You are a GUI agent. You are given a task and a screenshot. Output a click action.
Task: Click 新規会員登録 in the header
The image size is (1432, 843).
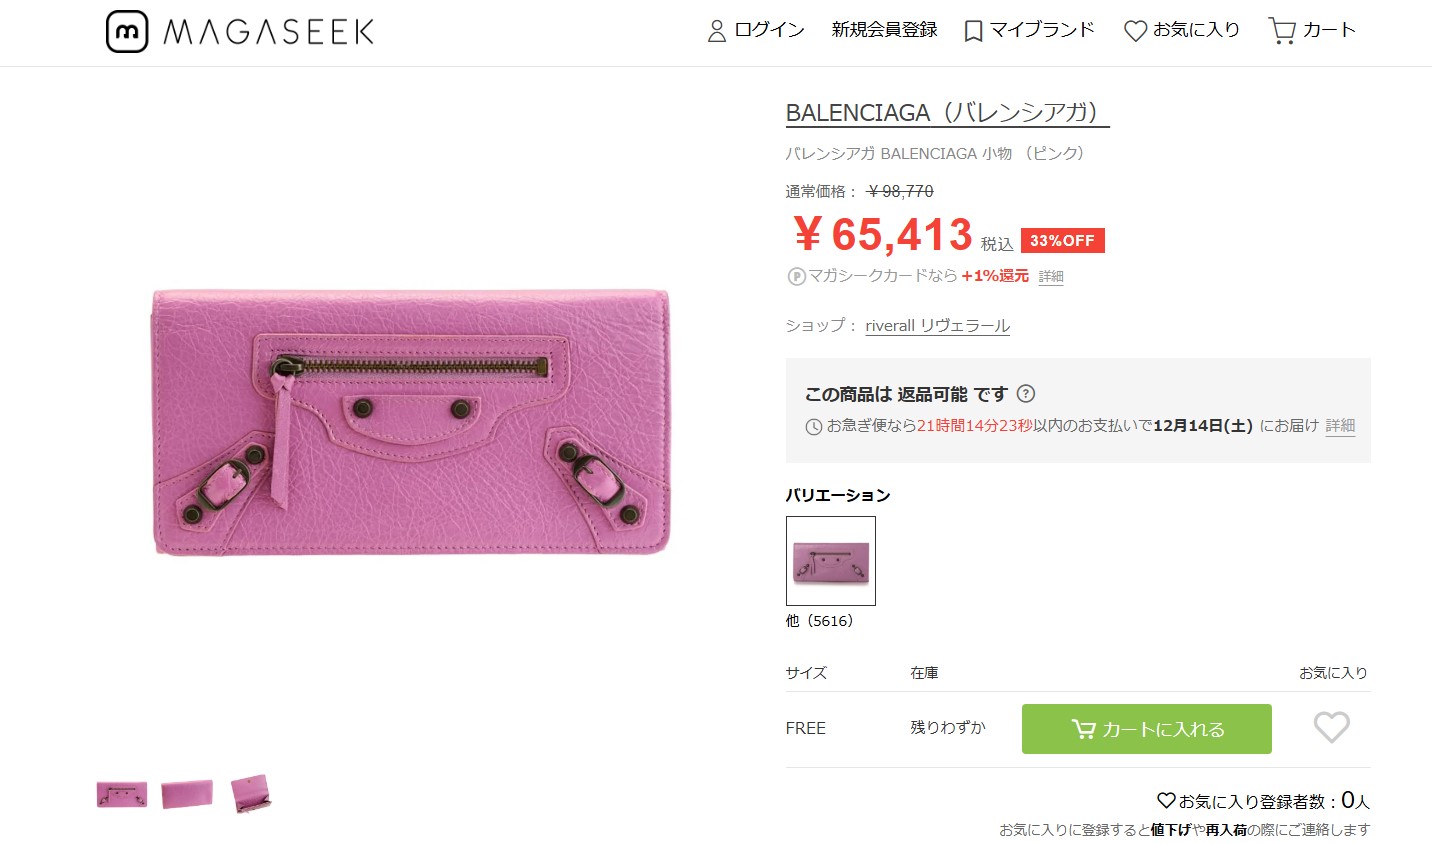[884, 30]
